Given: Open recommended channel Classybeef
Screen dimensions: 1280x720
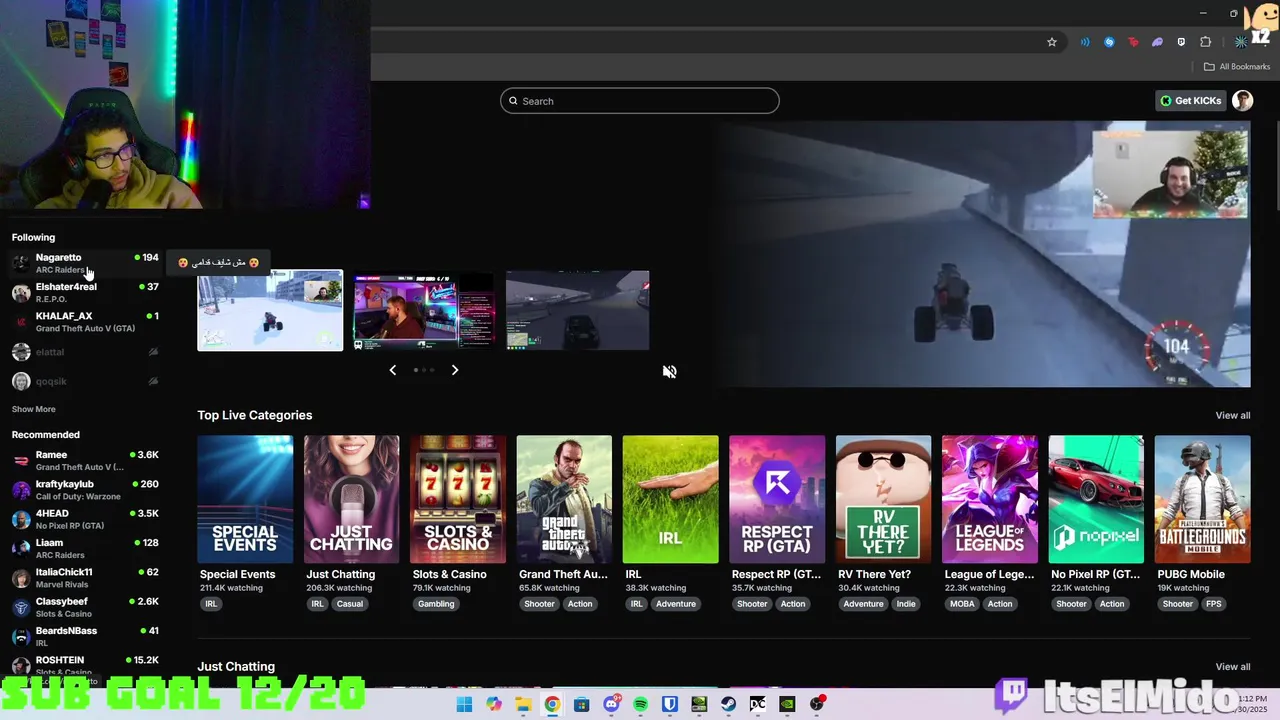Looking at the screenshot, I should 85,607.
